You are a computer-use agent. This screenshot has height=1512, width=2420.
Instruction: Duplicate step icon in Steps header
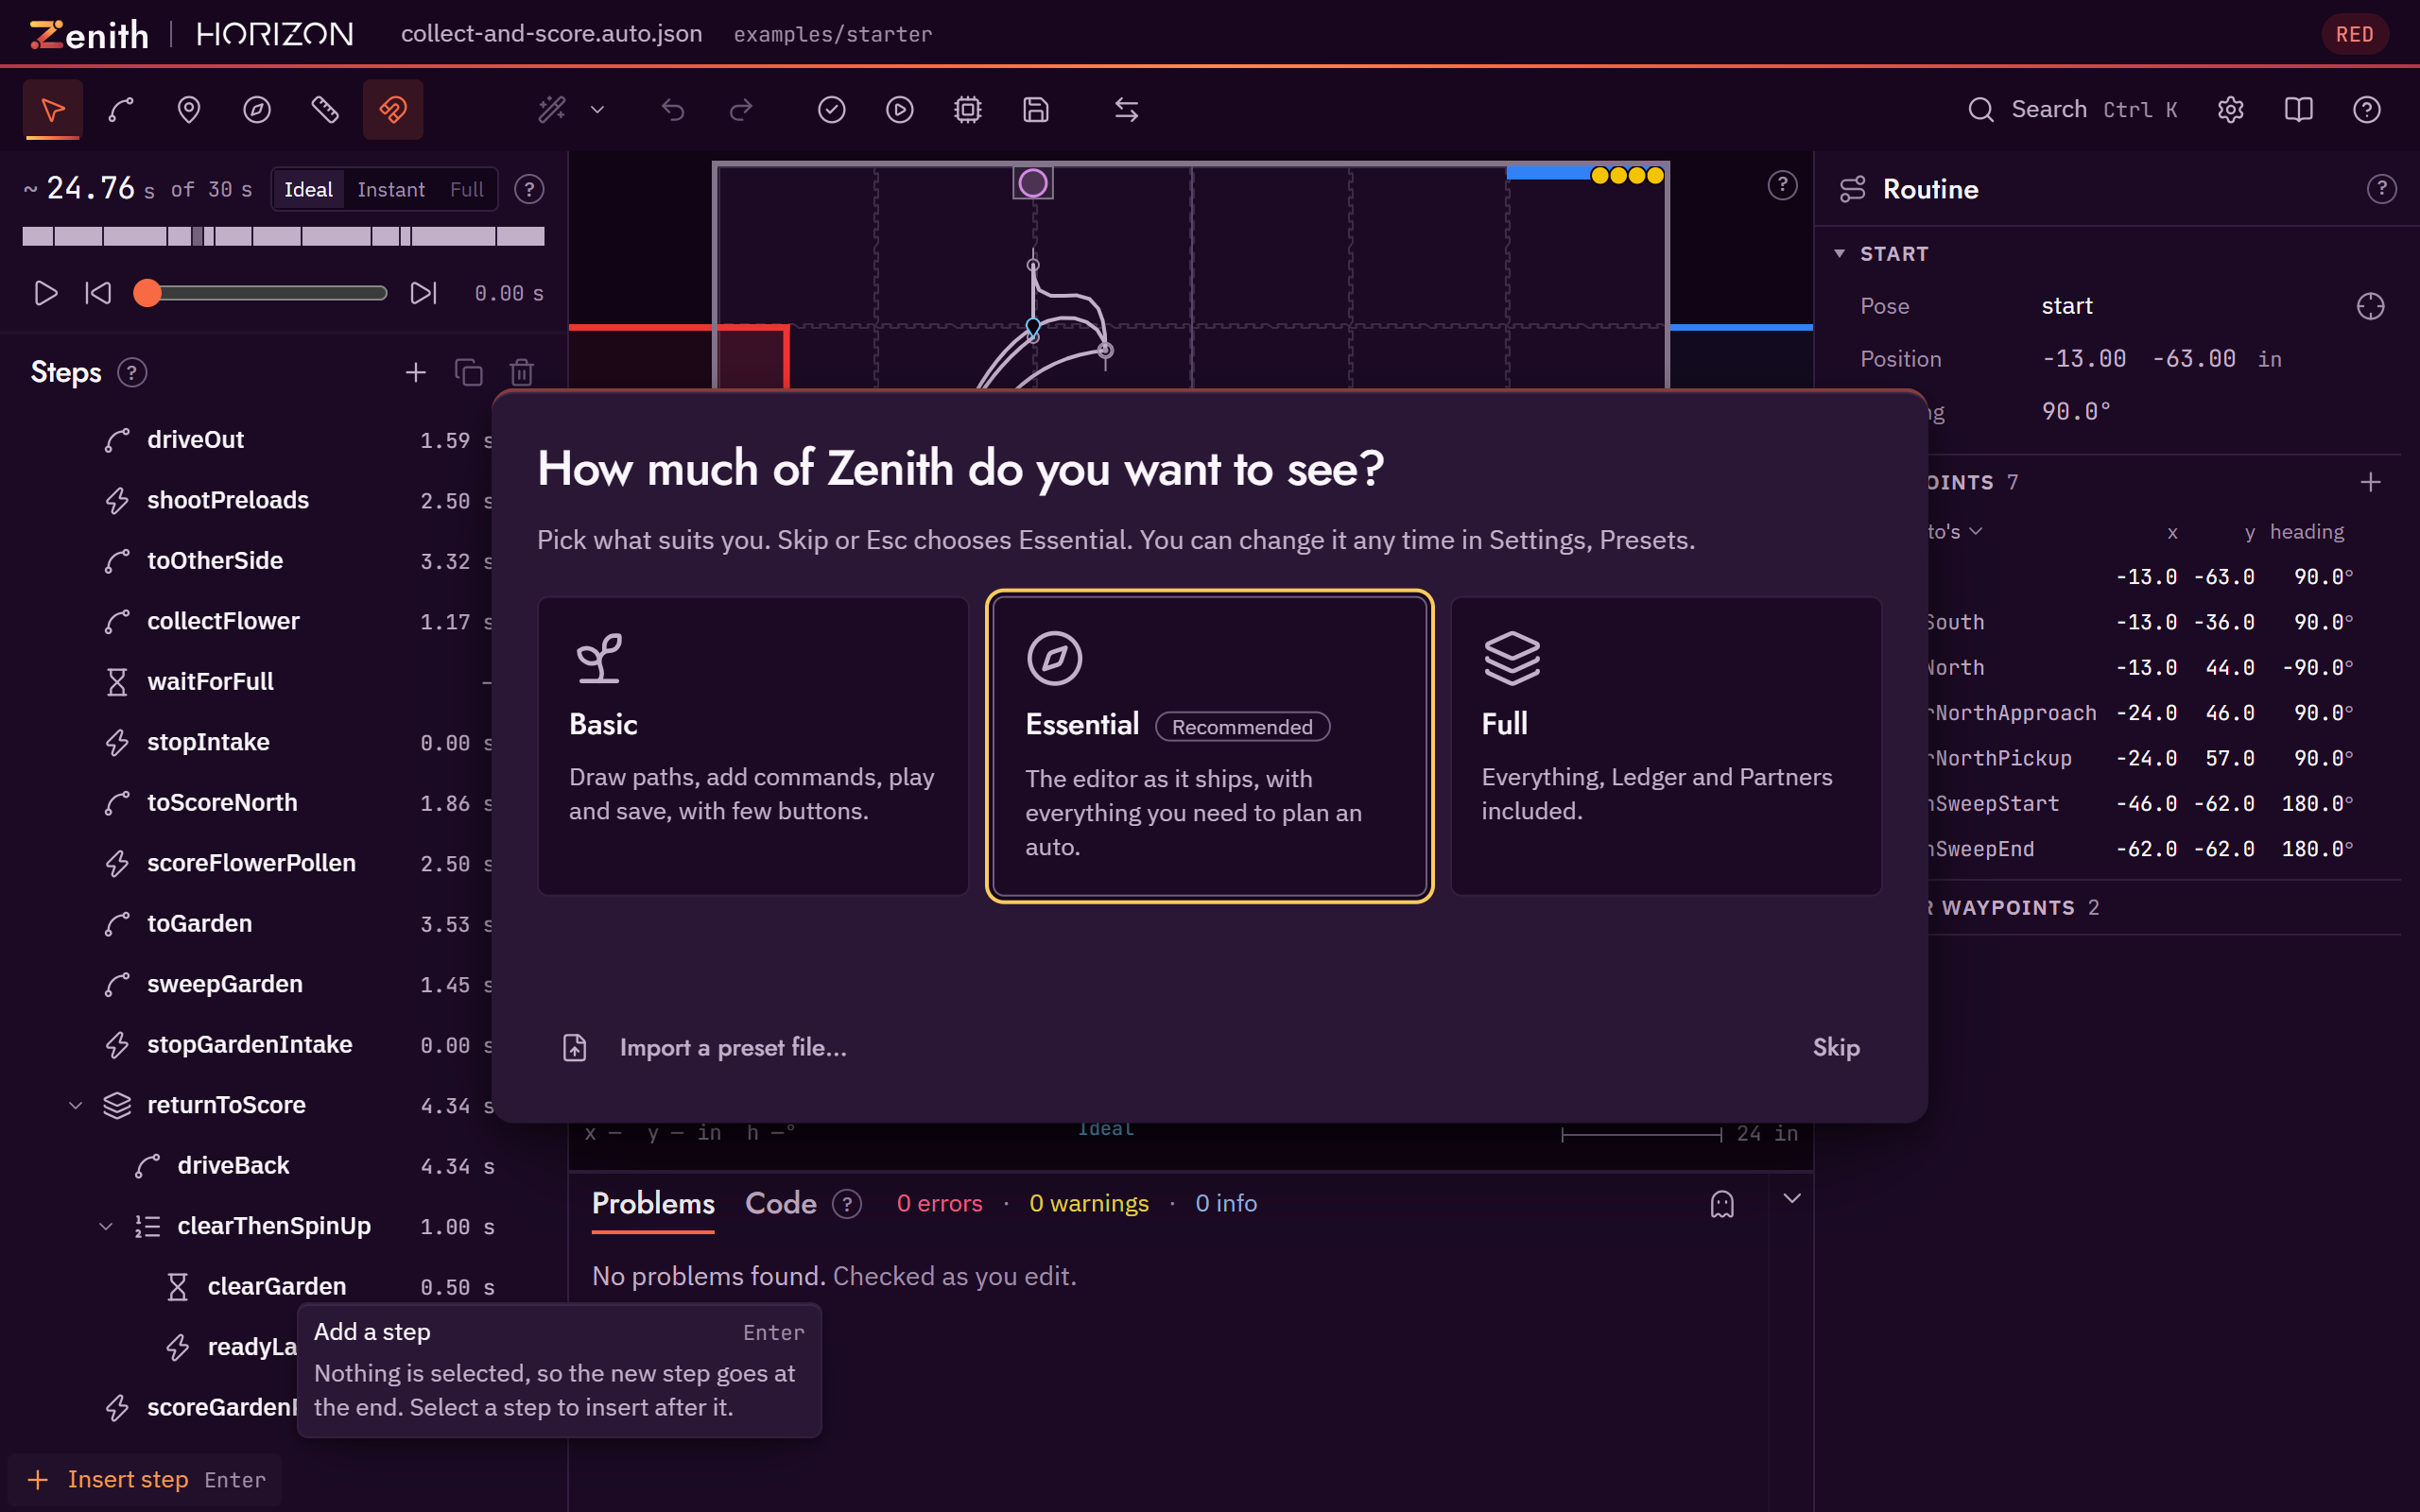coord(469,372)
